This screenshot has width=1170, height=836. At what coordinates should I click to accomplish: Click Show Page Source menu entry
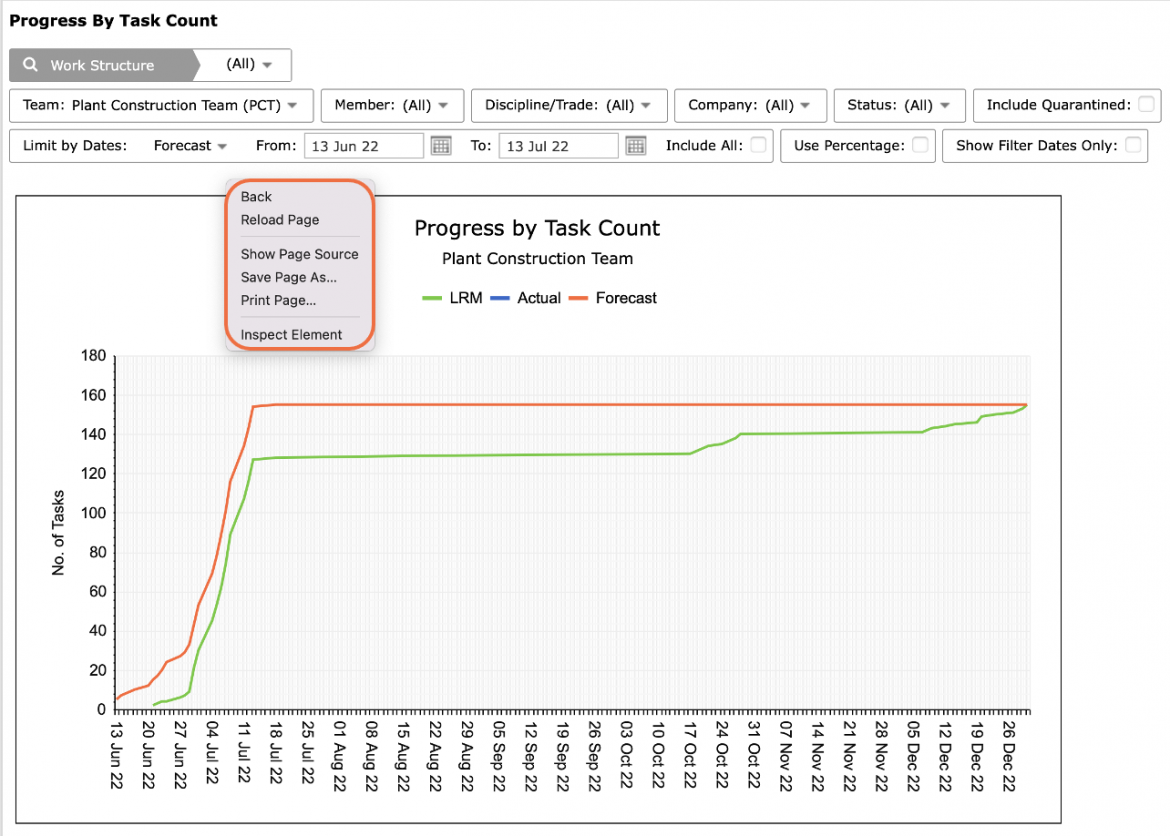(x=299, y=255)
